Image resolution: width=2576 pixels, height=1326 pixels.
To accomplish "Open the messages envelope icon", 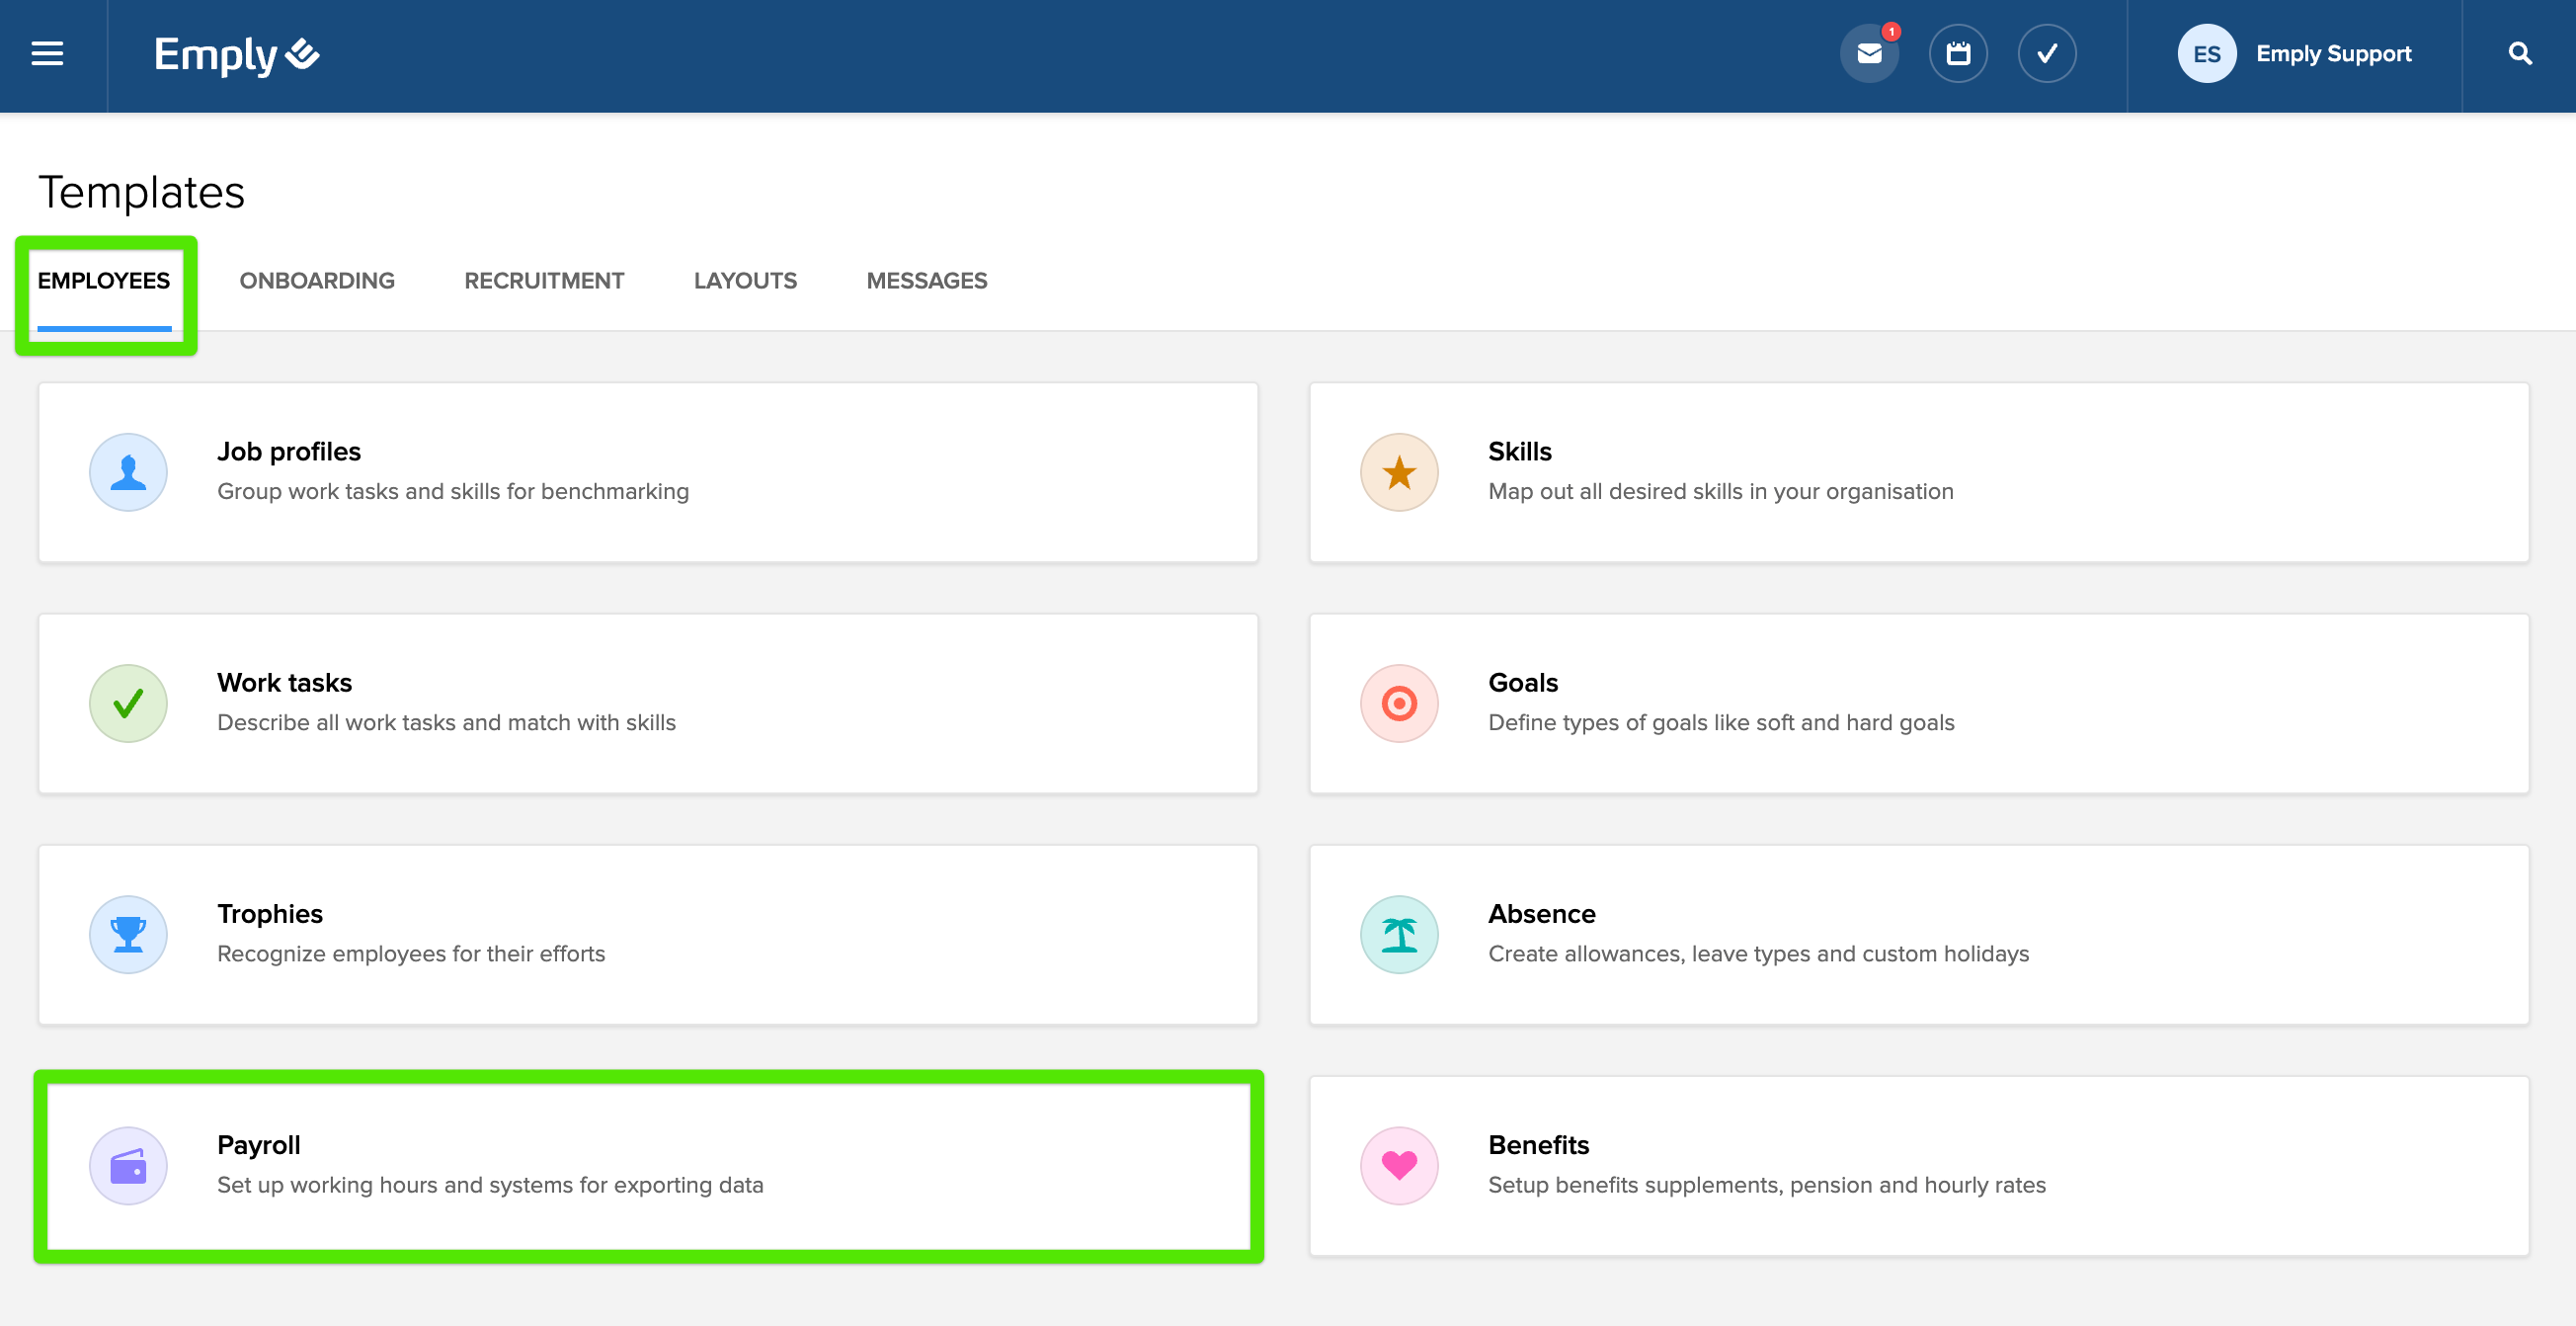I will click(1868, 54).
